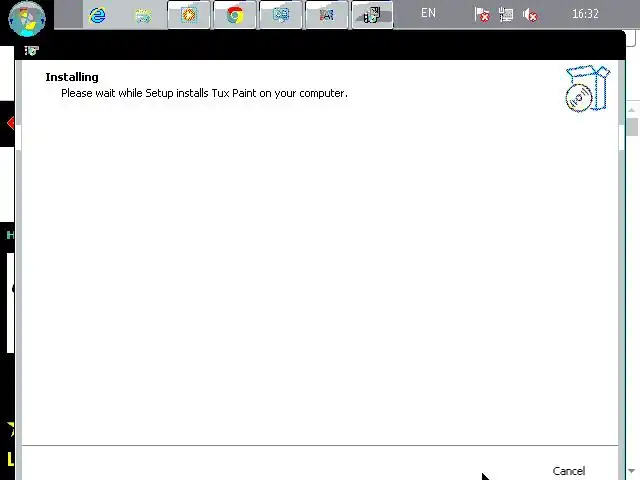The width and height of the screenshot is (640, 480).
Task: Open the taskbar button showing the letter A
Action: pyautogui.click(x=327, y=15)
